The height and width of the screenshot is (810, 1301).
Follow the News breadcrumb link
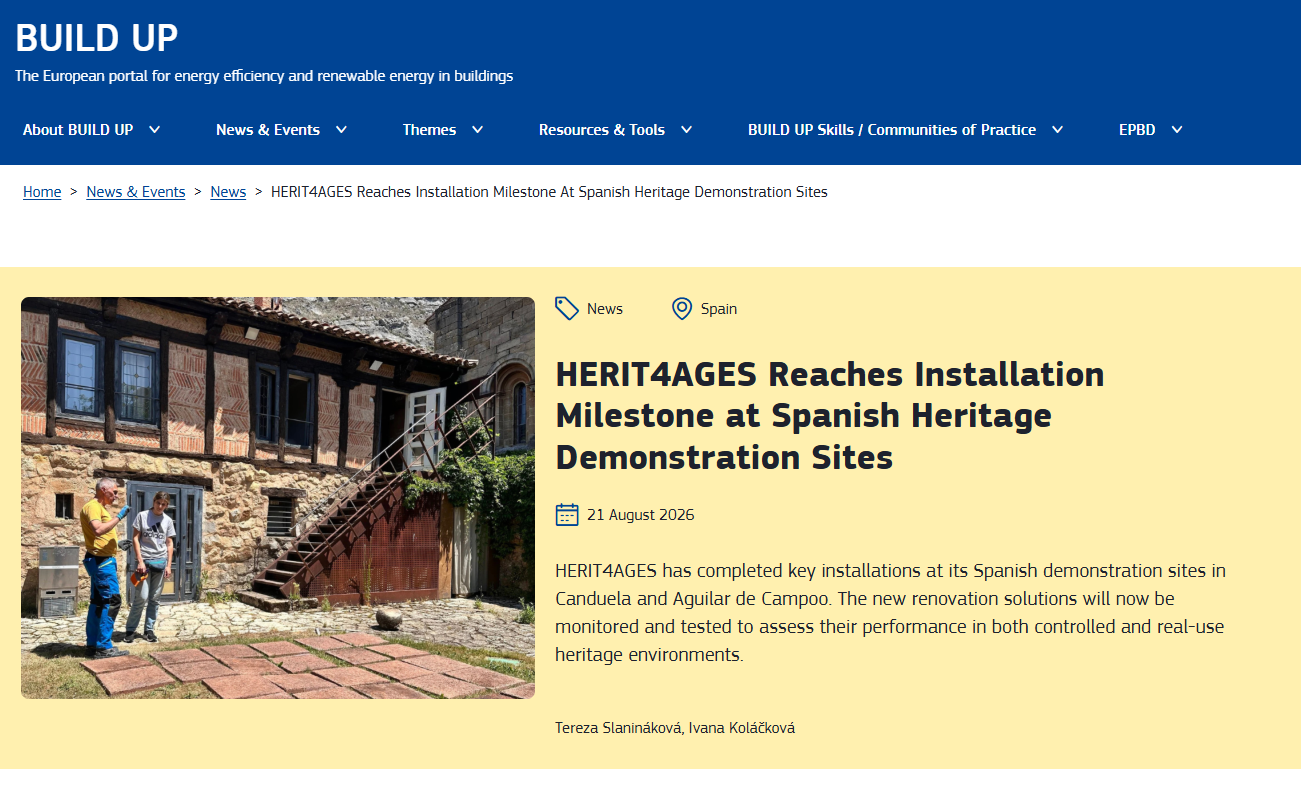click(228, 192)
